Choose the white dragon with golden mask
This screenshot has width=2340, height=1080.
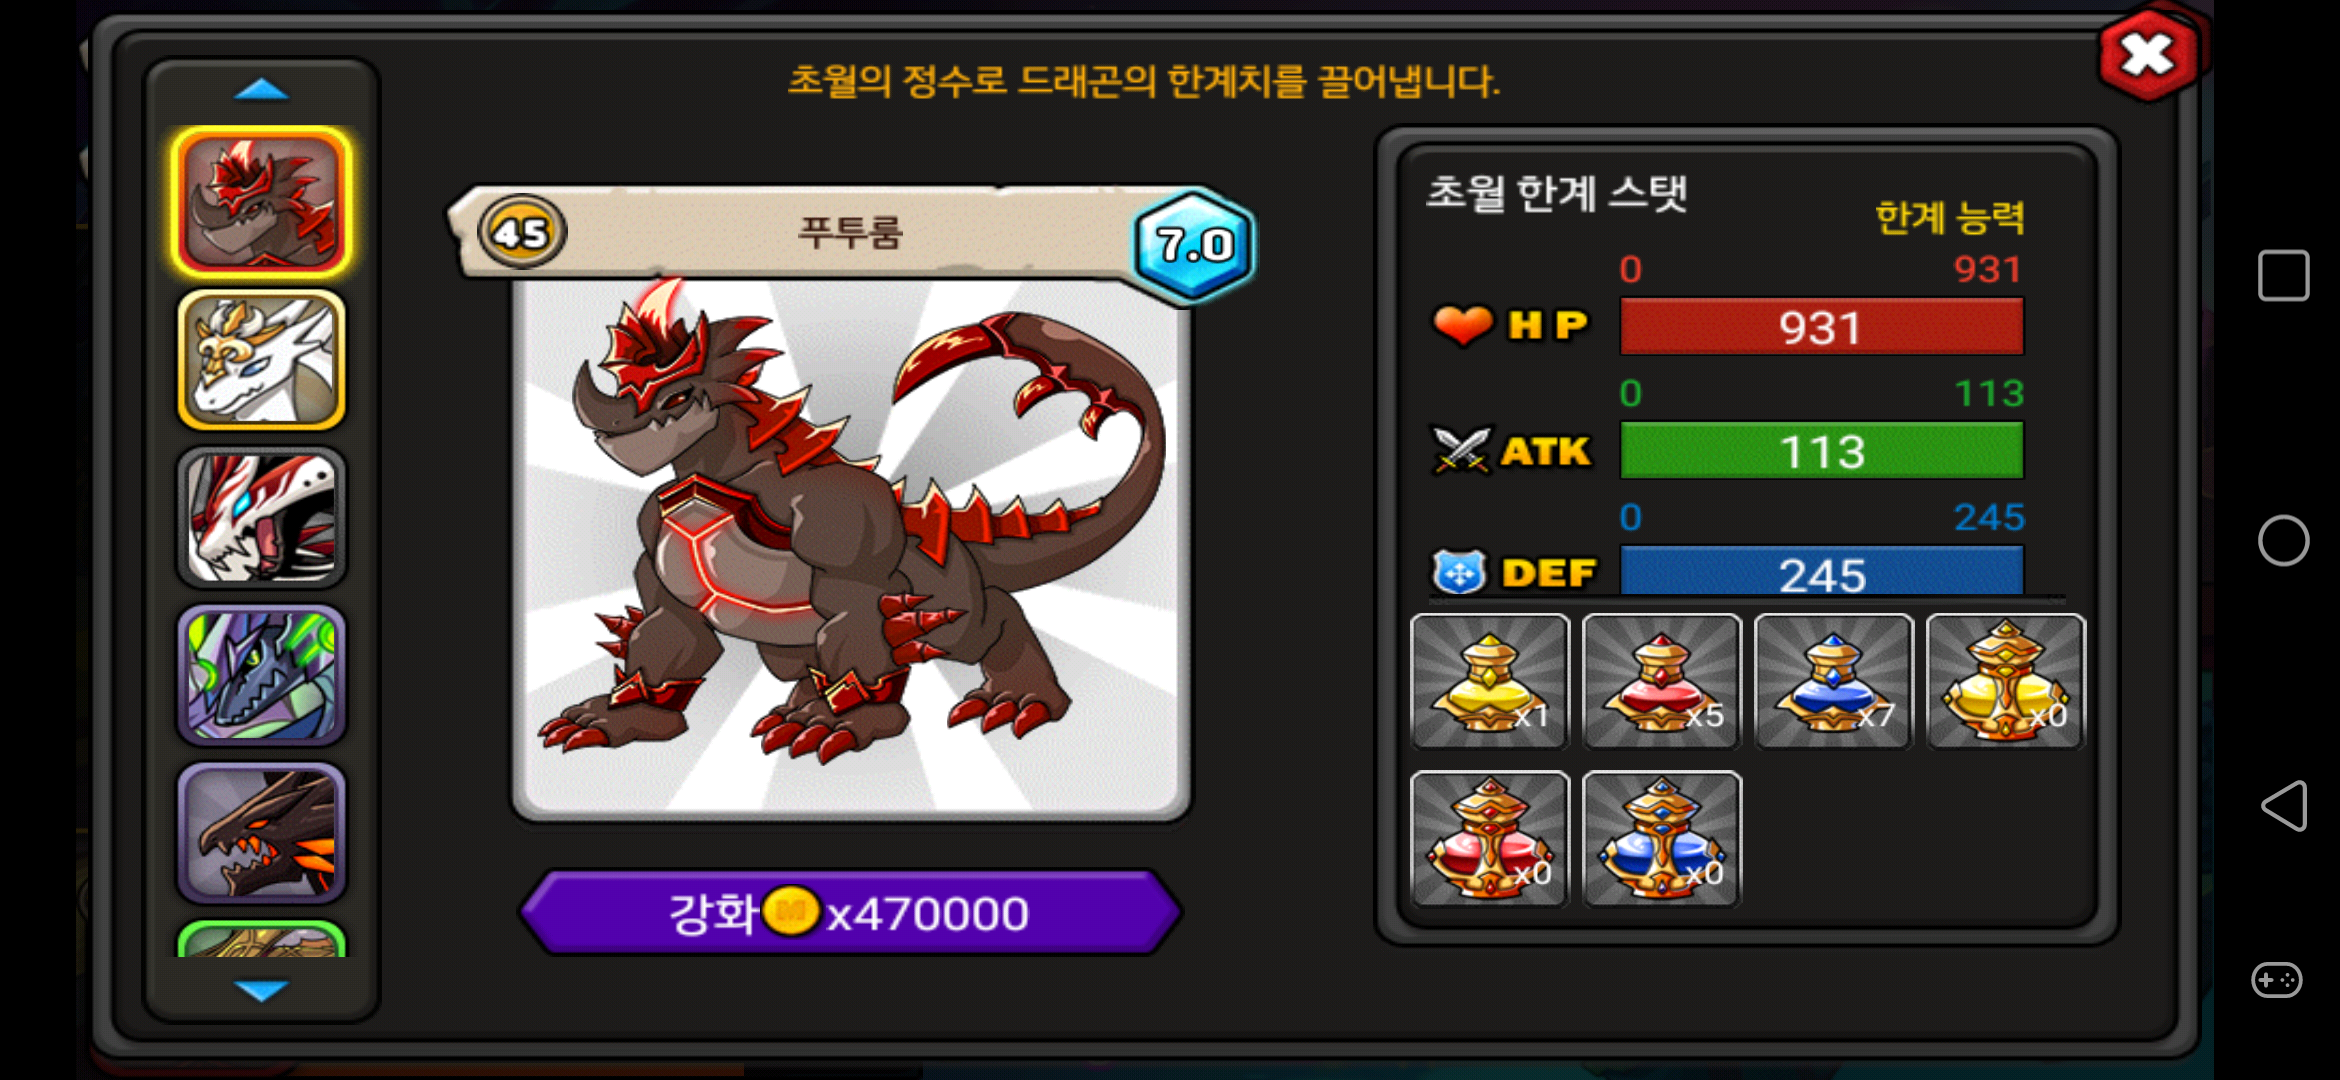point(262,360)
